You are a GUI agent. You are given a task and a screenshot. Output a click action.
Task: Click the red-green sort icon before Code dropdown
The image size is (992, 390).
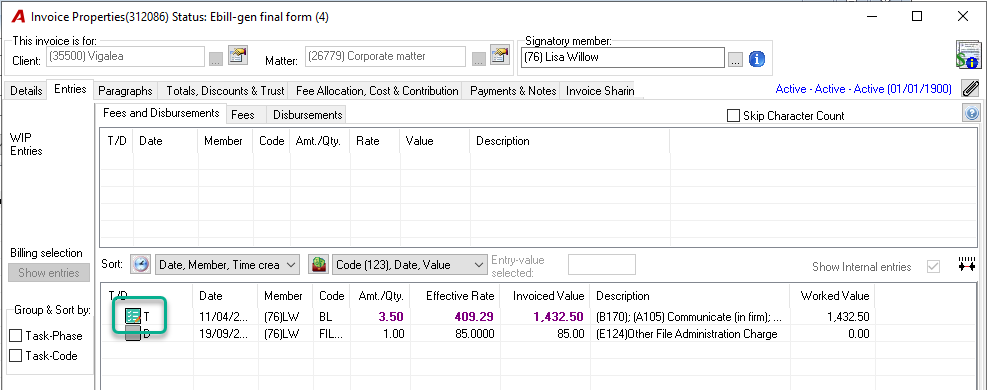click(x=318, y=264)
